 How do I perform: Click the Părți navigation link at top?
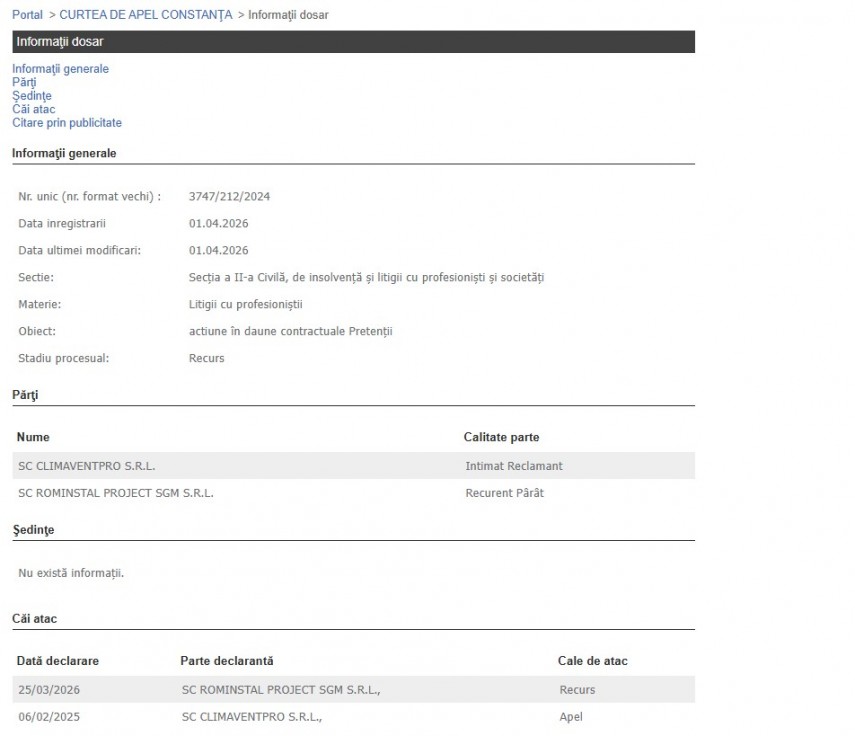click(x=24, y=83)
